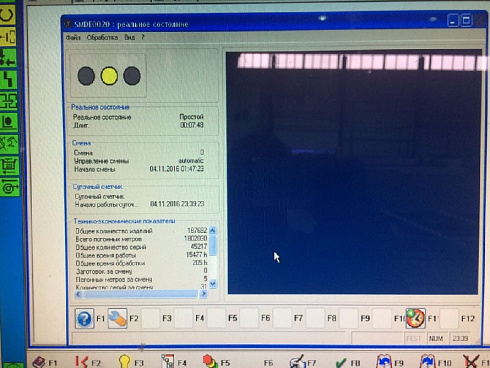
Task: Click the horizontal scroll-left arrow
Action: (x=78, y=294)
